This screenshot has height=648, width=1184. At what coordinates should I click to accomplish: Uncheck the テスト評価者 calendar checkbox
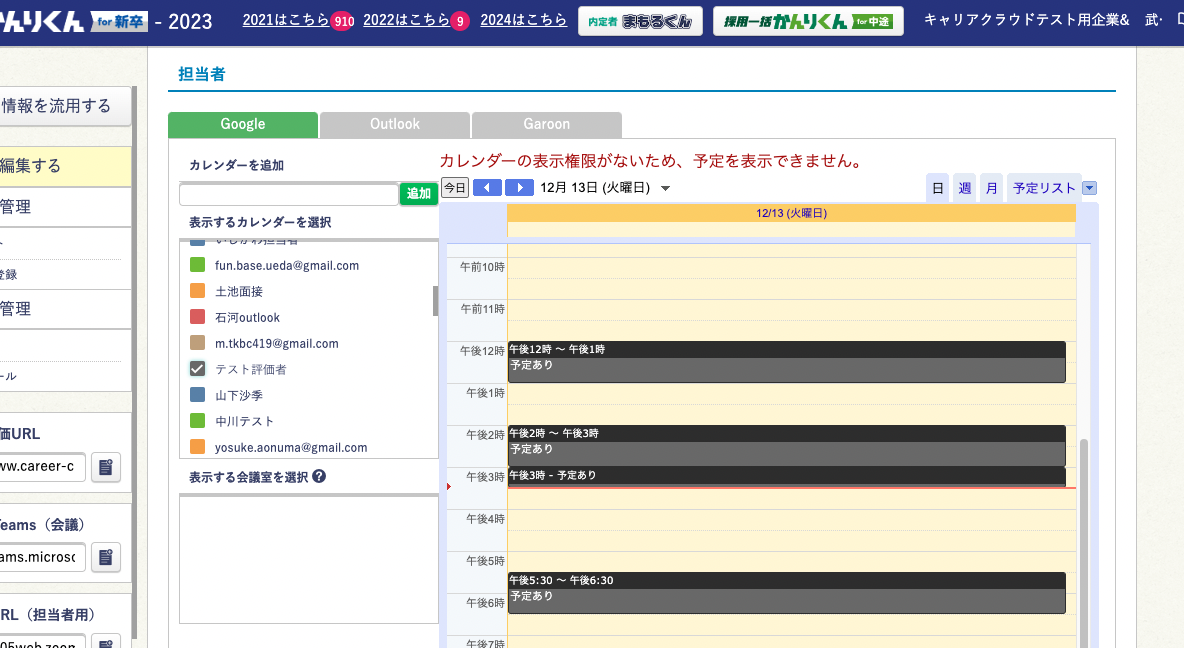(x=197, y=369)
